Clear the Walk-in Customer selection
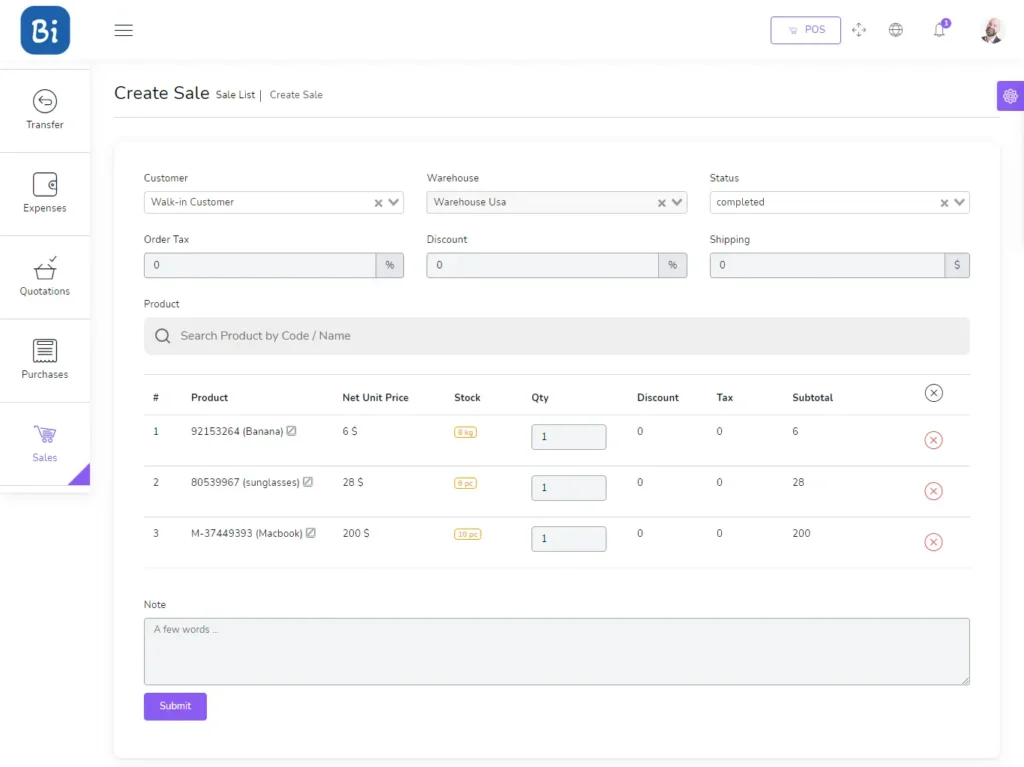The image size is (1024, 767). tap(378, 203)
